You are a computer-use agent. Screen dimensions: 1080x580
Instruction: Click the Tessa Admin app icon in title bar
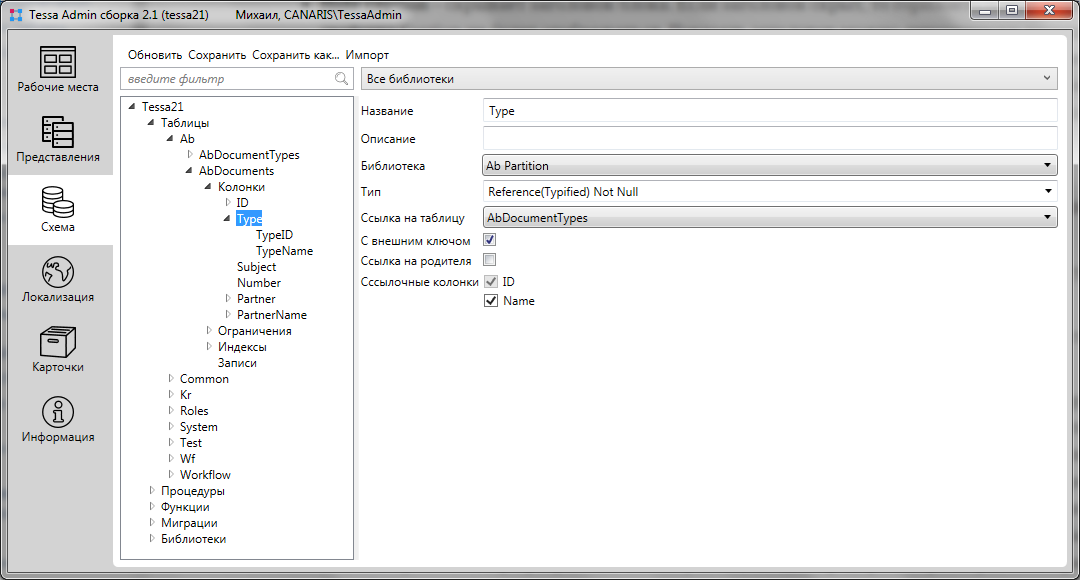pyautogui.click(x=16, y=15)
